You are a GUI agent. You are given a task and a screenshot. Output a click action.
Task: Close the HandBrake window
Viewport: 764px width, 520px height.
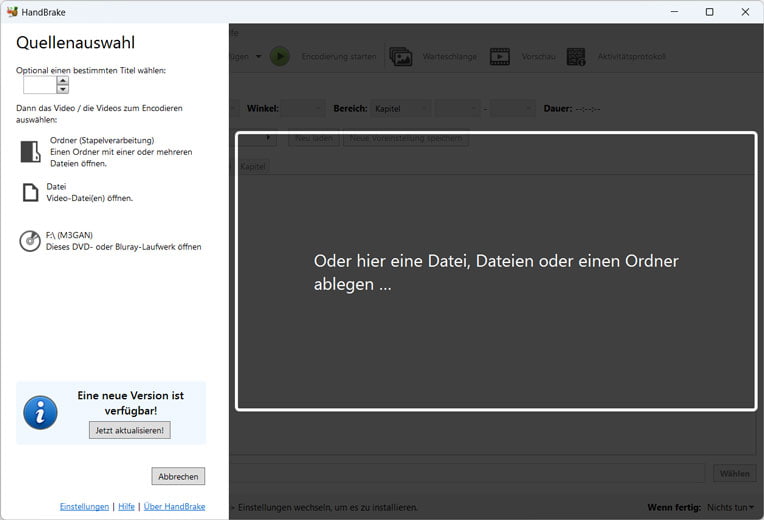coord(745,12)
